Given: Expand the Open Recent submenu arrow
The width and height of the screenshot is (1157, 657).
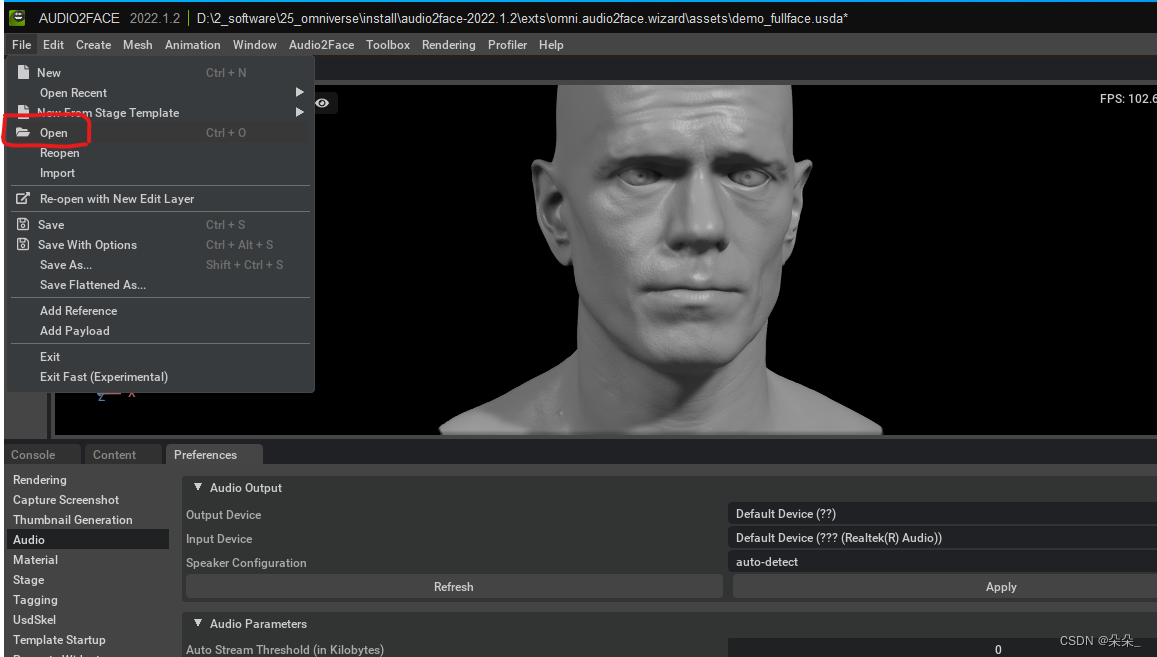Looking at the screenshot, I should 300,92.
